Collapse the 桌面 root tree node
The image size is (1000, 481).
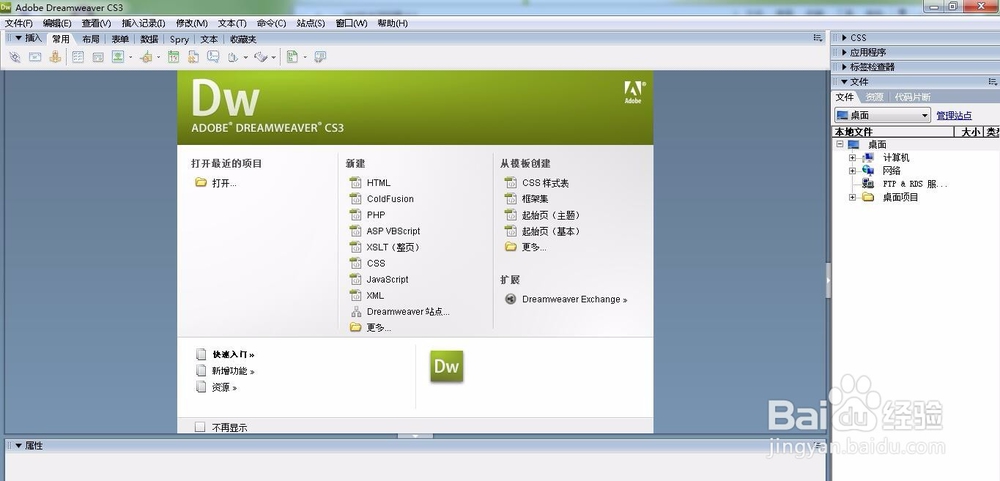840,144
